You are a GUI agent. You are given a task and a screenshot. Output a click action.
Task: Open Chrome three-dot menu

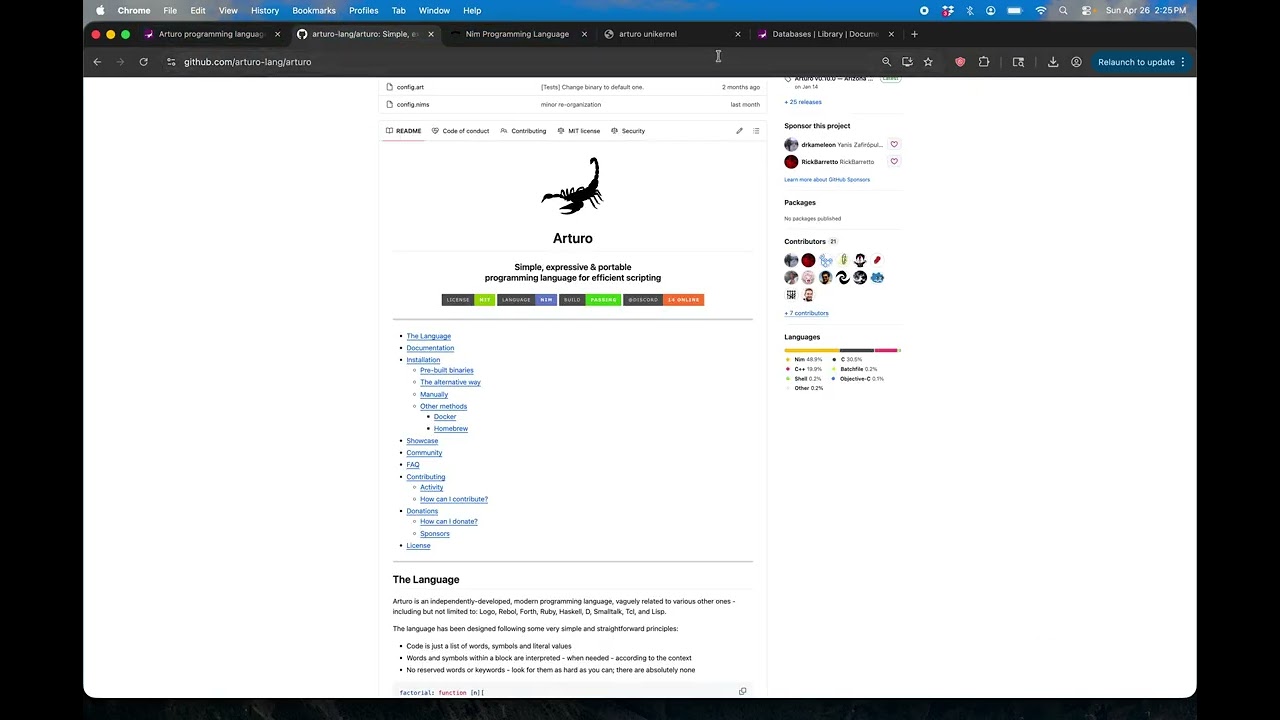1183,62
